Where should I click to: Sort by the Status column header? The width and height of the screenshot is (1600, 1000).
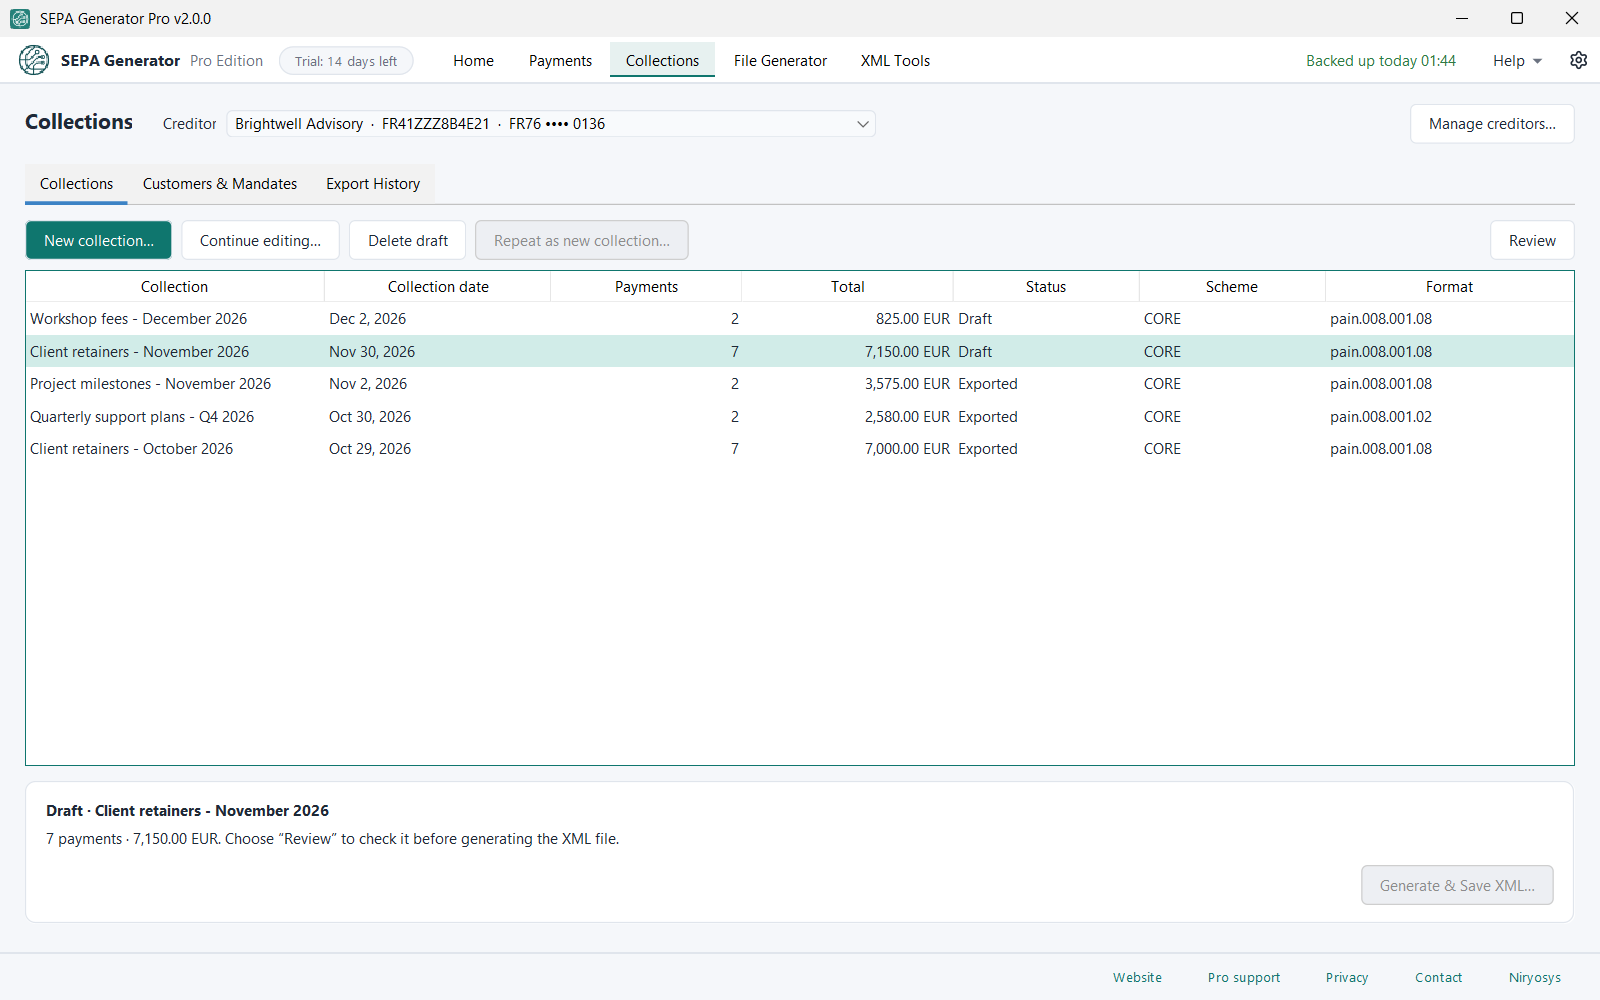tap(1046, 287)
